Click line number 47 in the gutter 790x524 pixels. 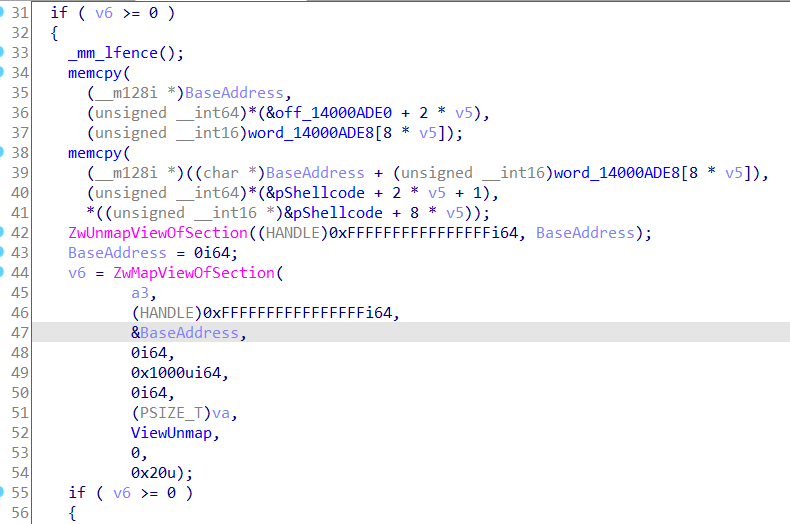pos(20,333)
